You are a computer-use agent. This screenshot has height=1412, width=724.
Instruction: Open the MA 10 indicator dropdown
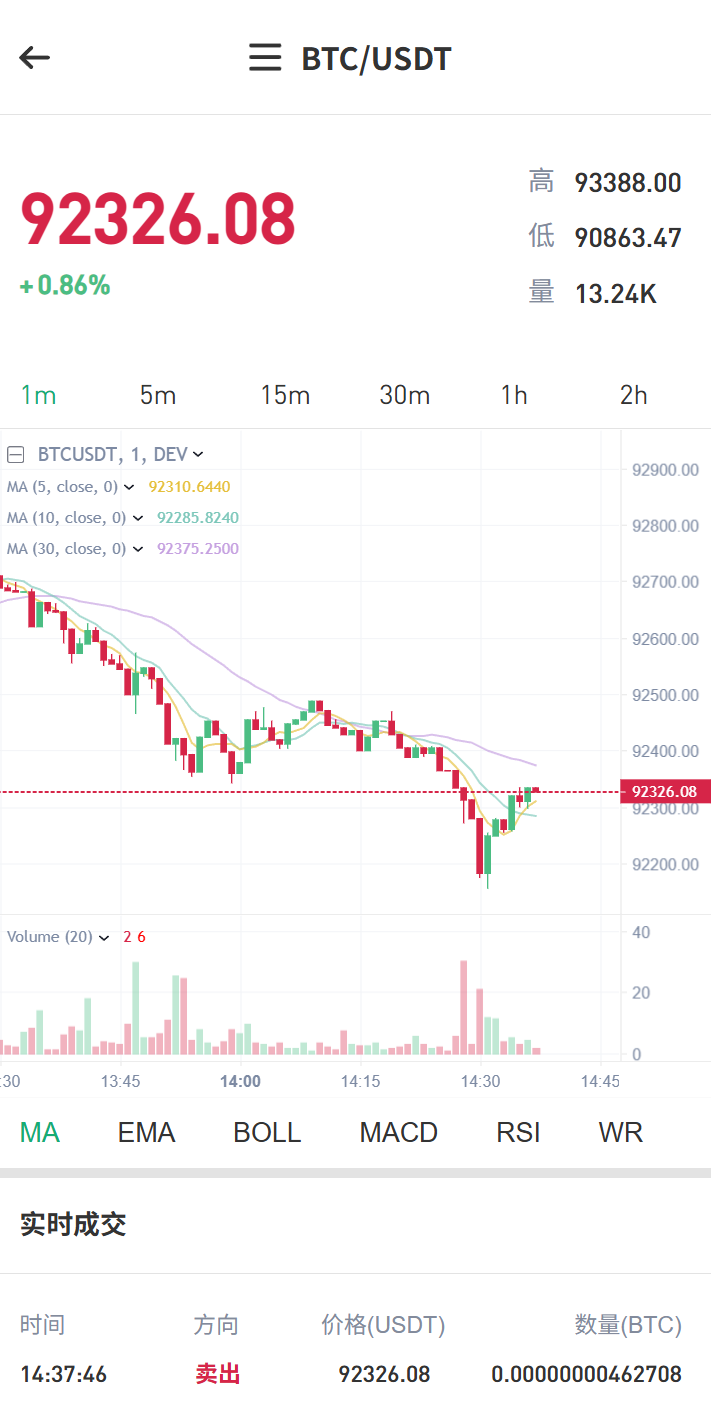point(138,518)
